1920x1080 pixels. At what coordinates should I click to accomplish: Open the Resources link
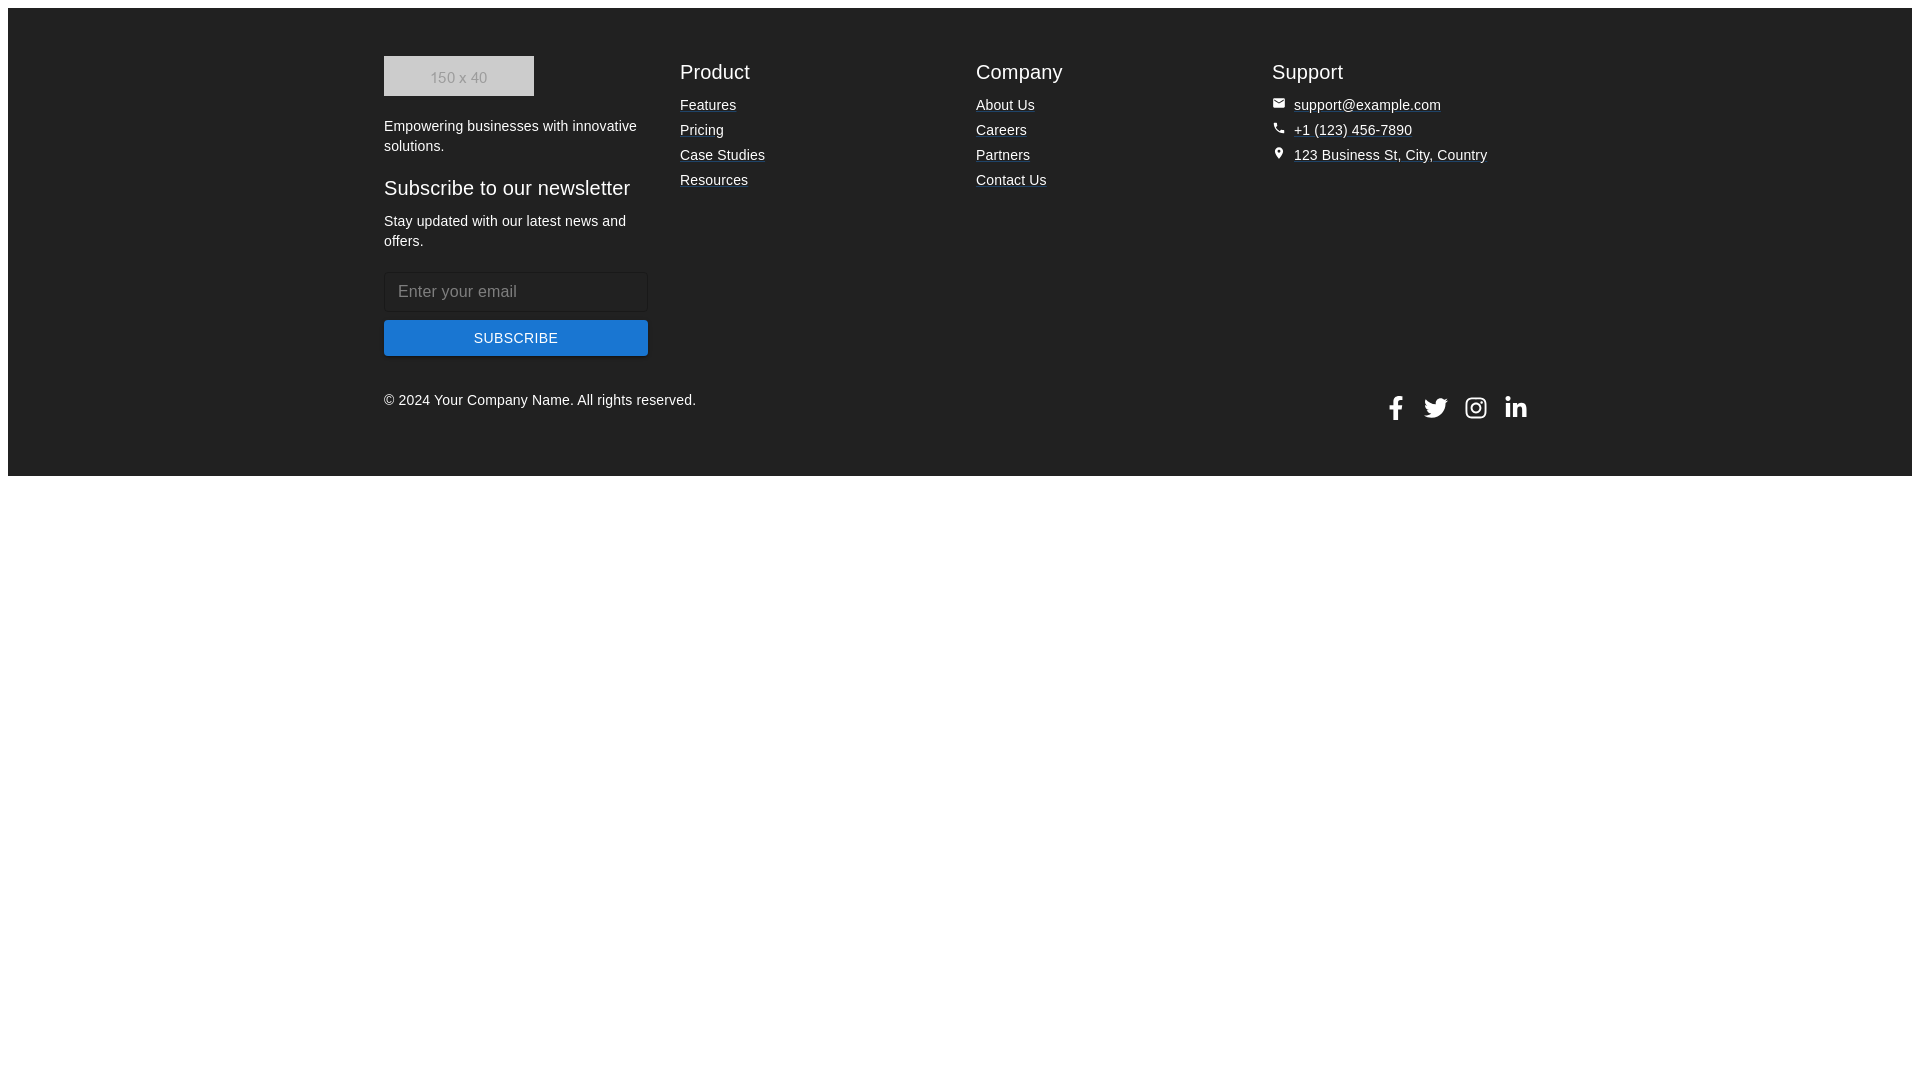pyautogui.click(x=713, y=180)
